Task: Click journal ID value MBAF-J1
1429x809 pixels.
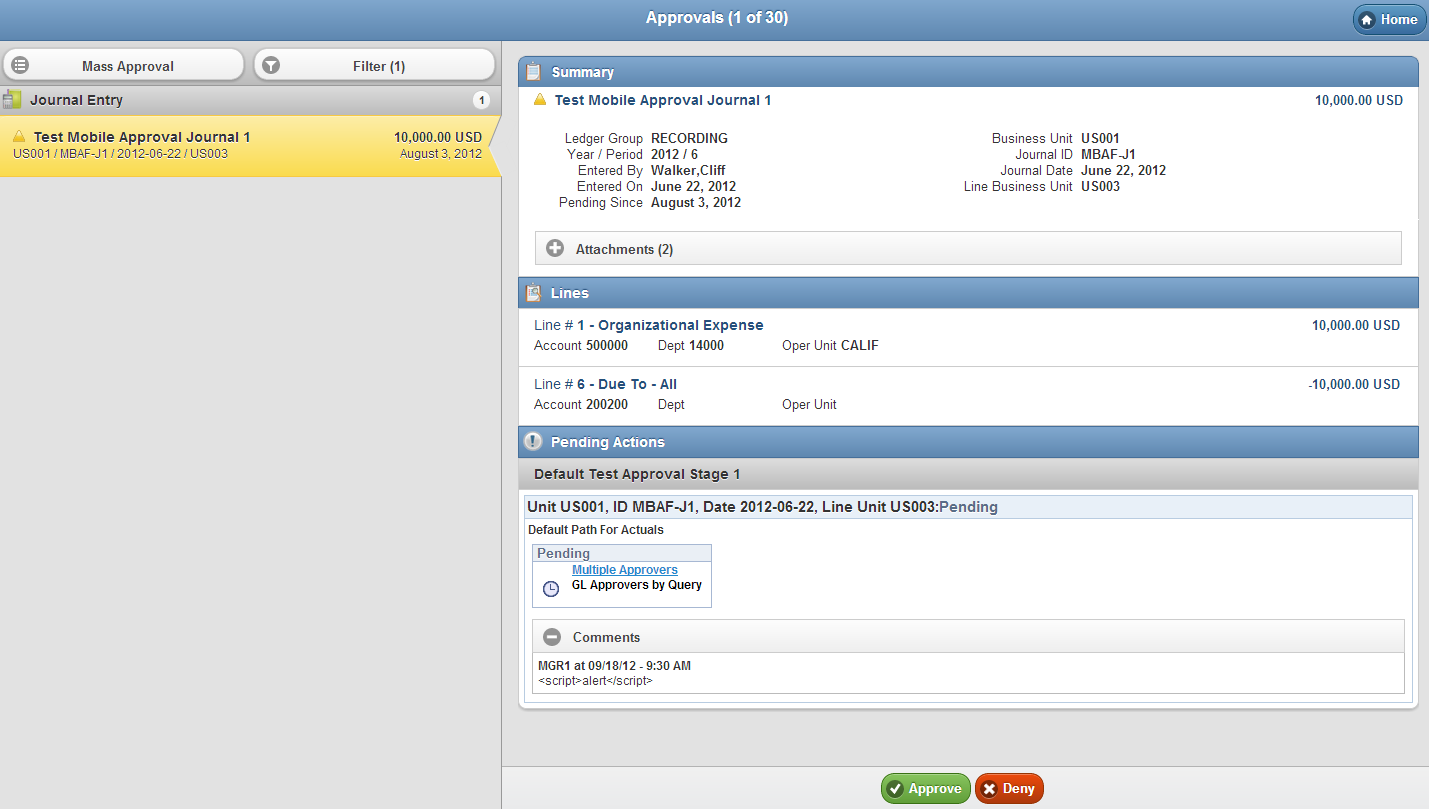Action: 1108,154
